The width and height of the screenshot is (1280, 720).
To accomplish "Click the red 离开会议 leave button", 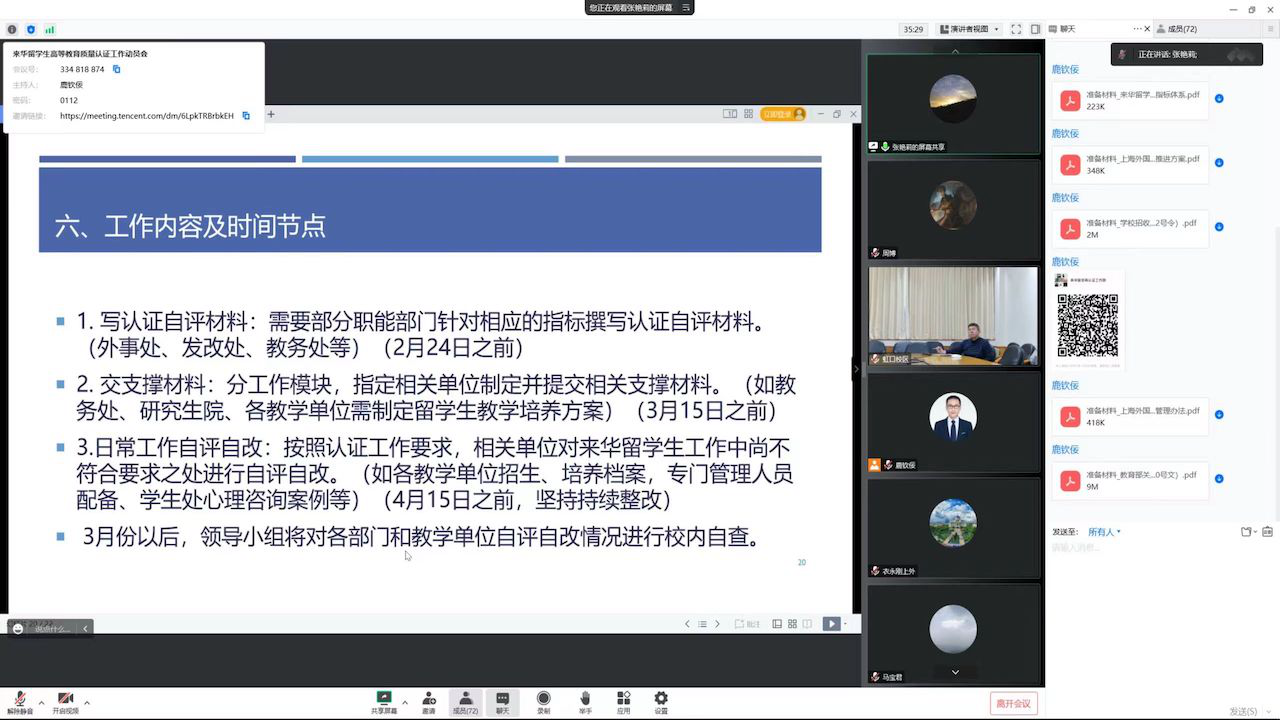I will [x=1013, y=703].
